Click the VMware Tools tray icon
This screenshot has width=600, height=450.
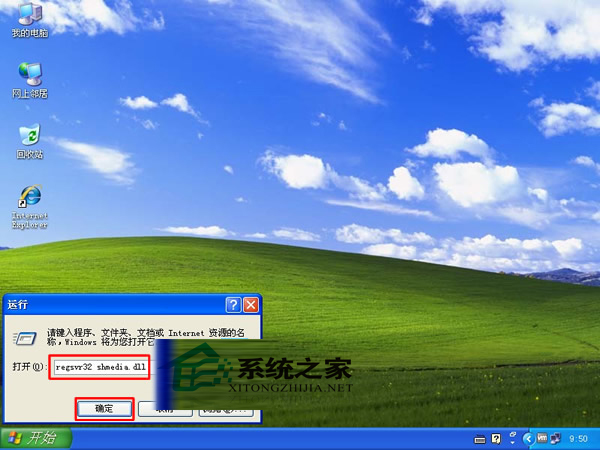(544, 438)
